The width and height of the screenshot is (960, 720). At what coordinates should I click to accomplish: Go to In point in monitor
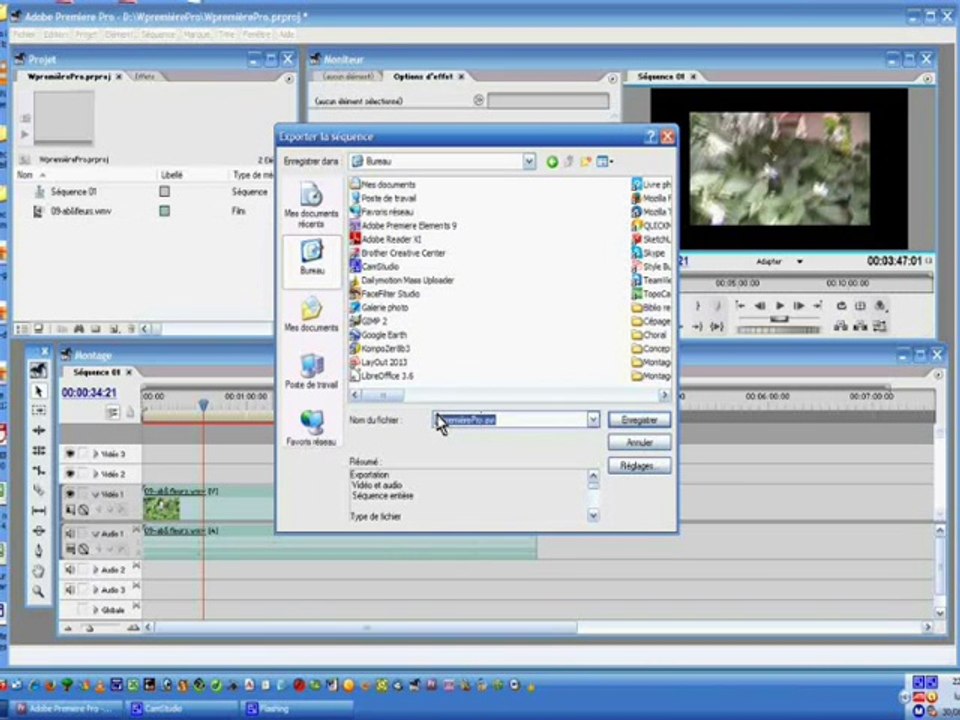pyautogui.click(x=740, y=306)
